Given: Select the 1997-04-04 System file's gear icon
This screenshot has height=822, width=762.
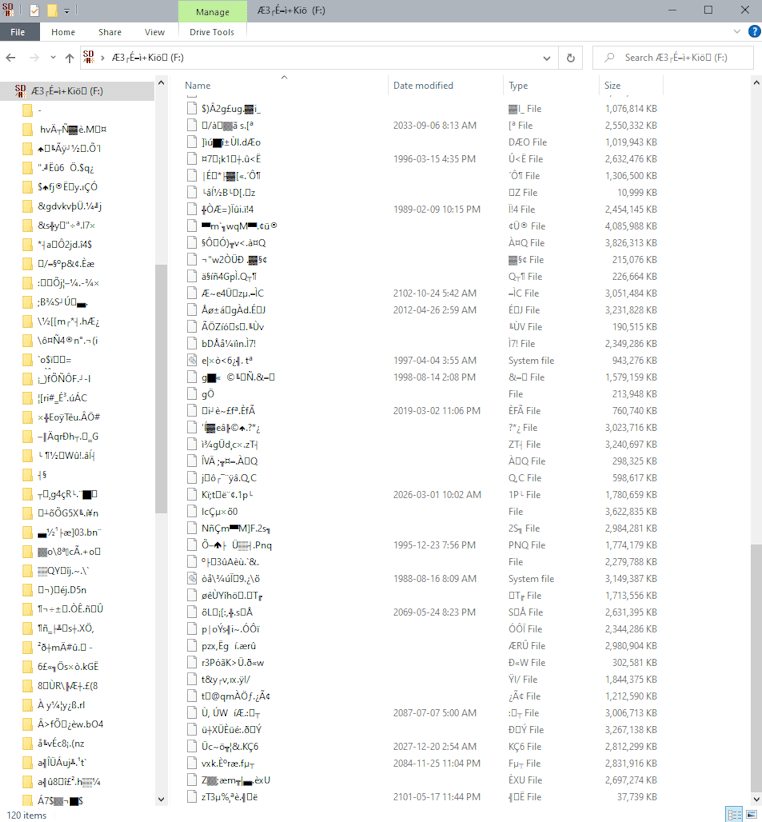Looking at the screenshot, I should coord(193,360).
